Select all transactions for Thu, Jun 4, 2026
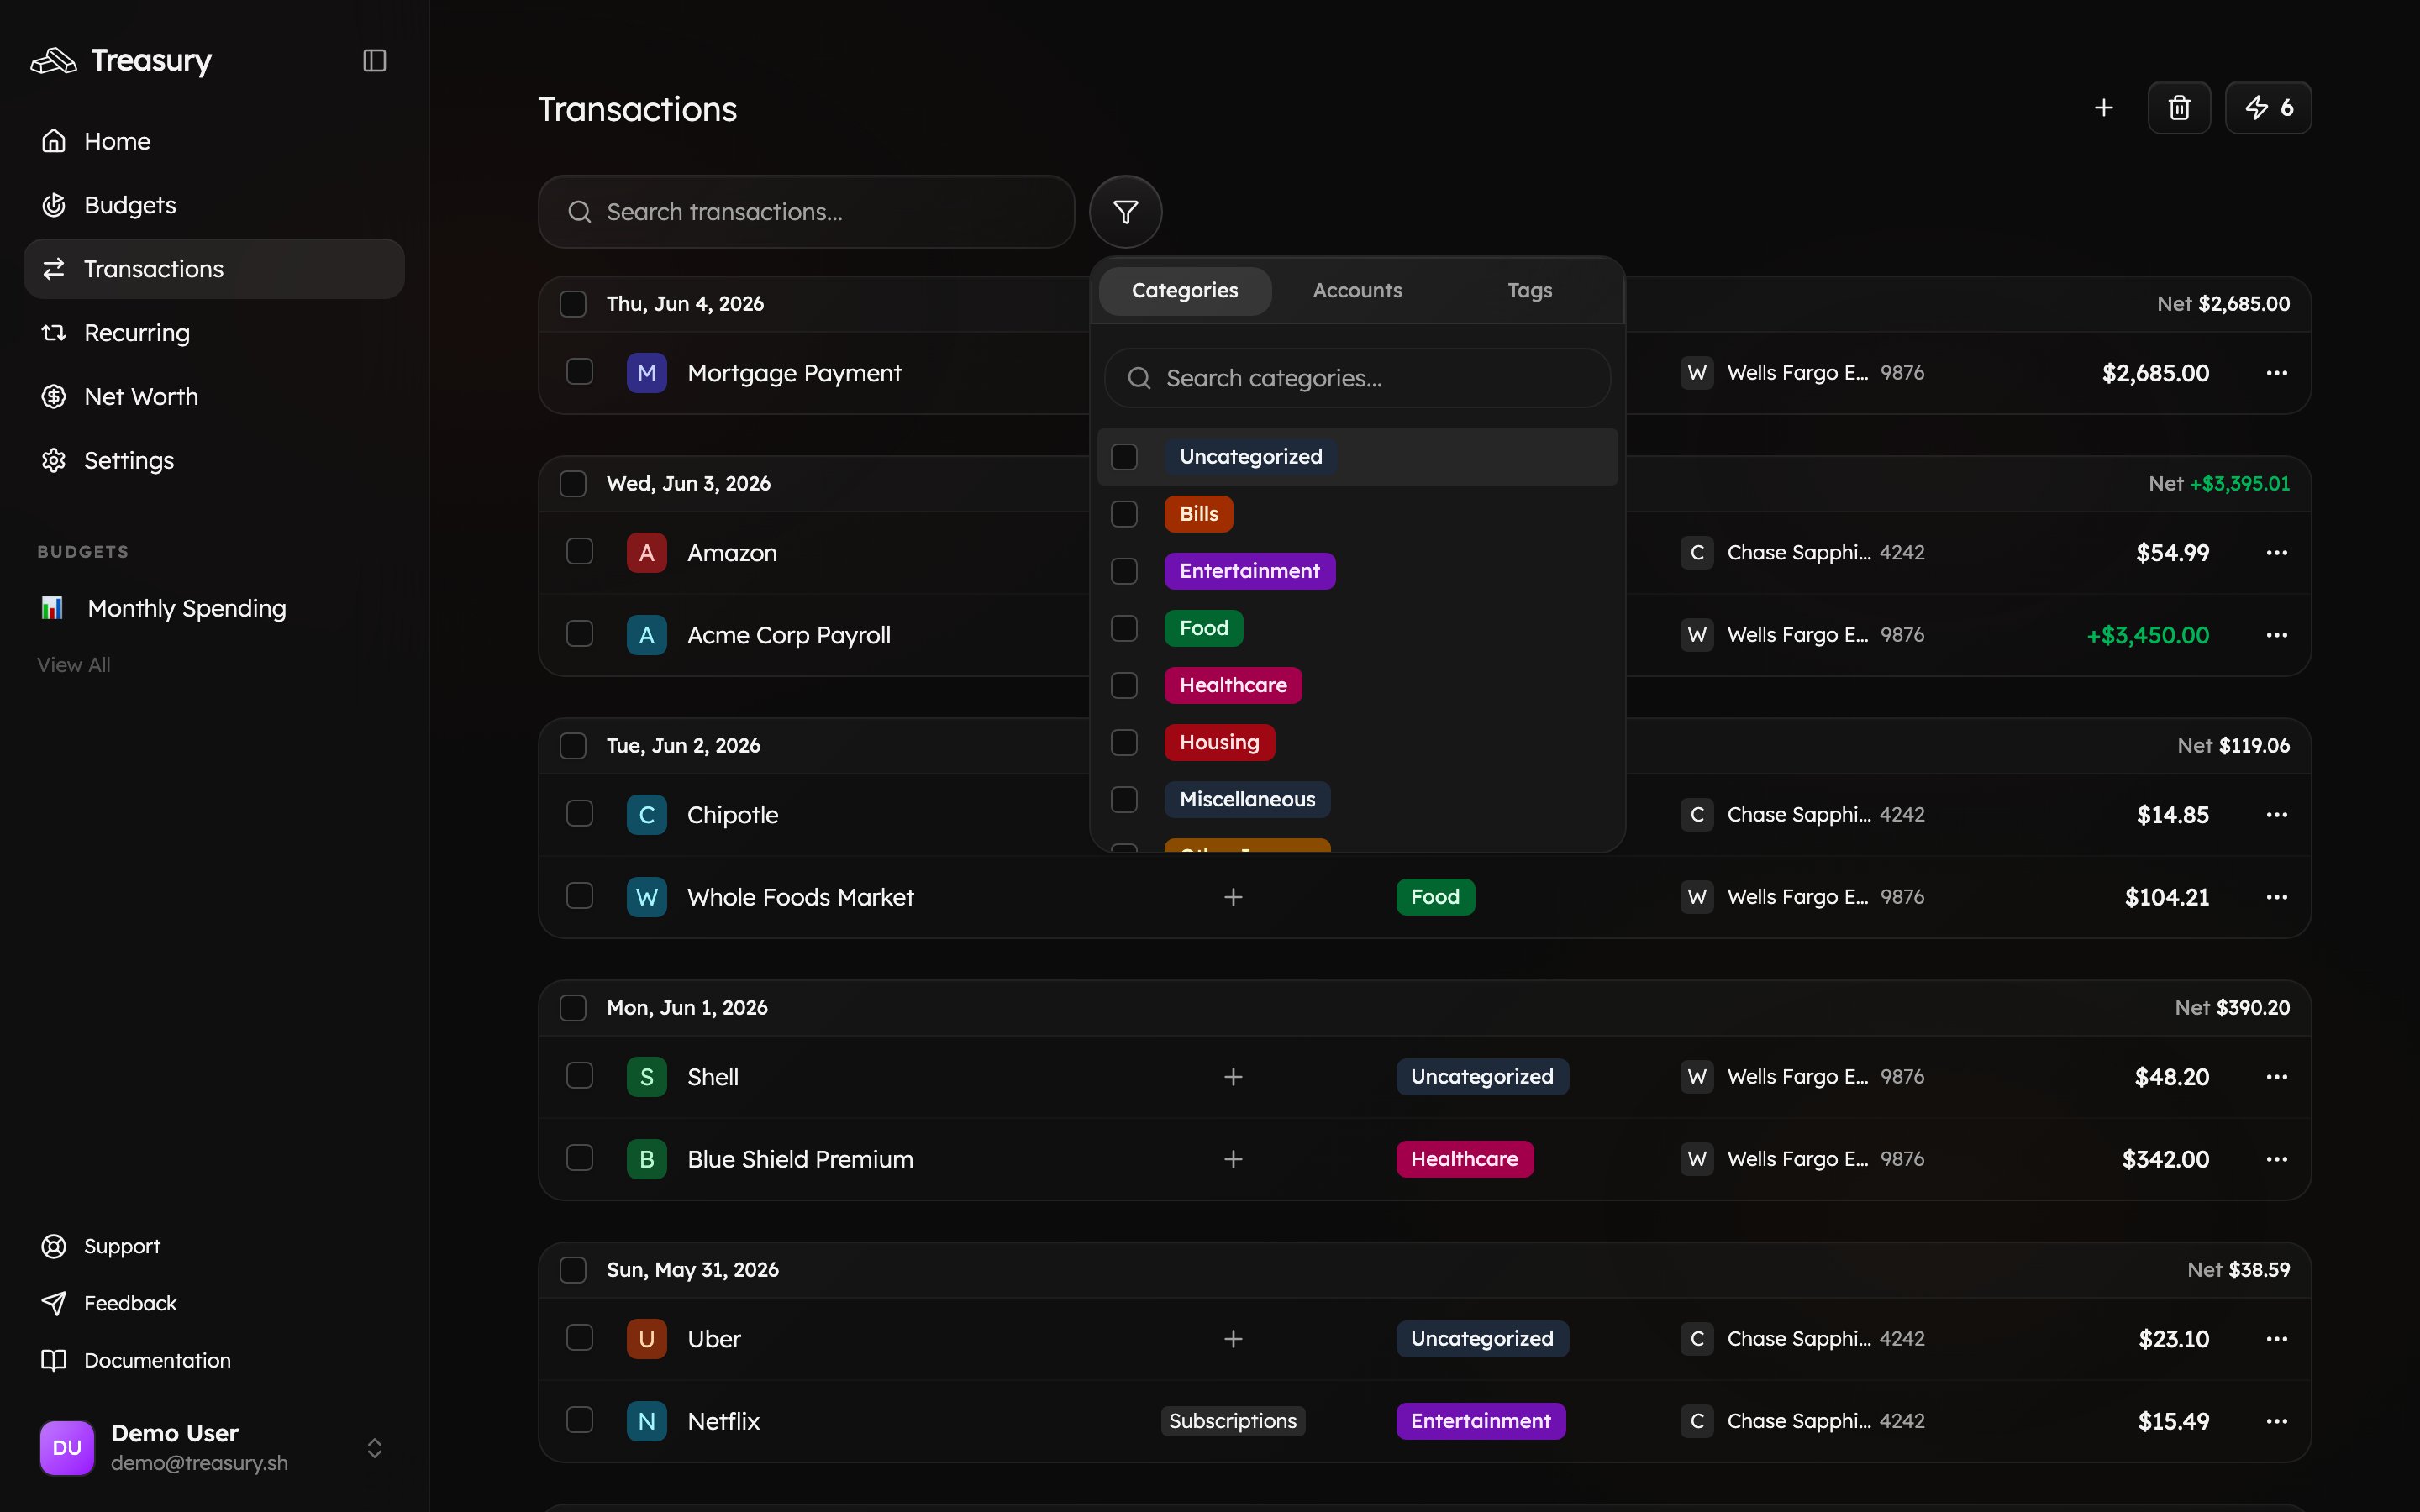The height and width of the screenshot is (1512, 2420). [573, 304]
